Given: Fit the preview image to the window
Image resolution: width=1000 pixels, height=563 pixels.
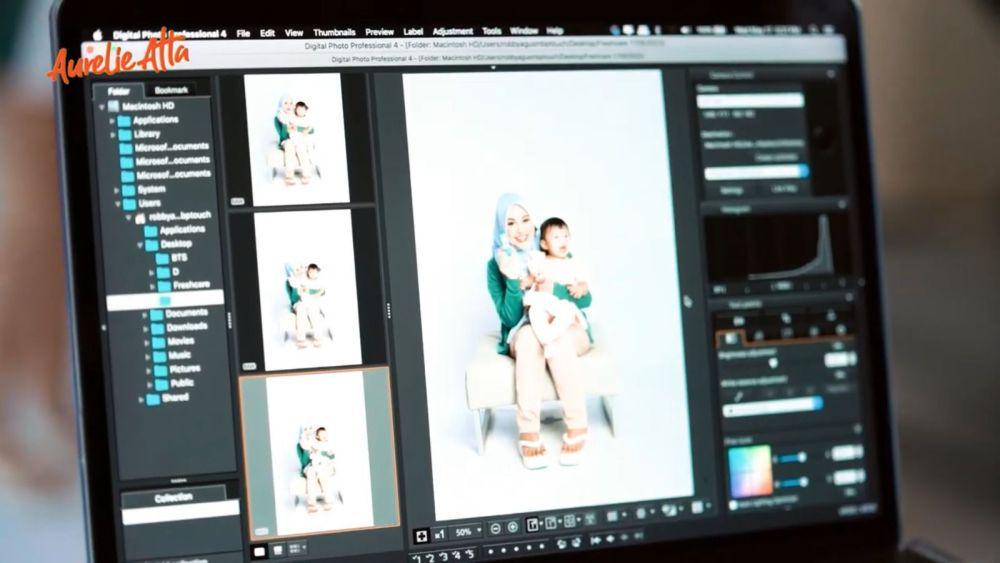Looking at the screenshot, I should [x=421, y=536].
